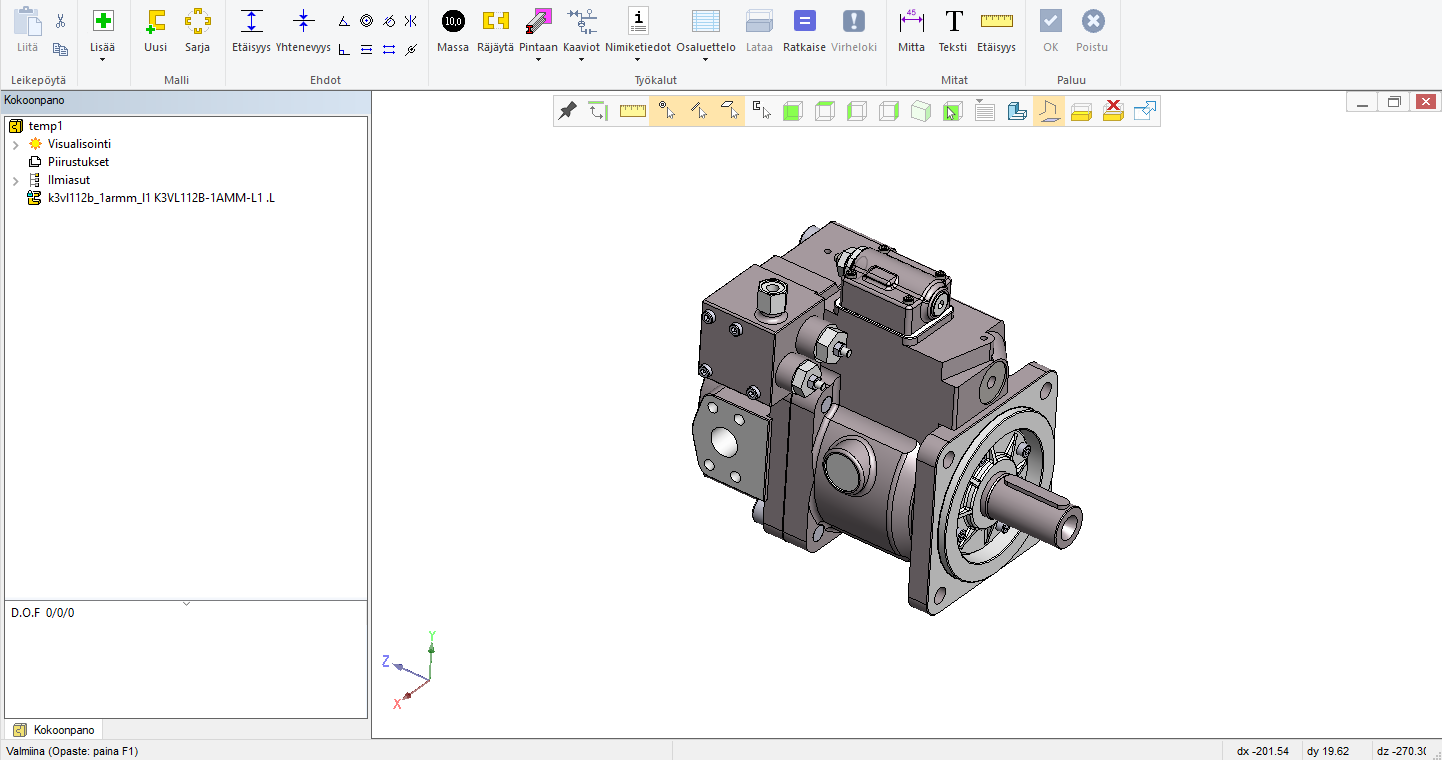Select the Räjäytä explode tool
The width and height of the screenshot is (1442, 760).
coord(495,21)
